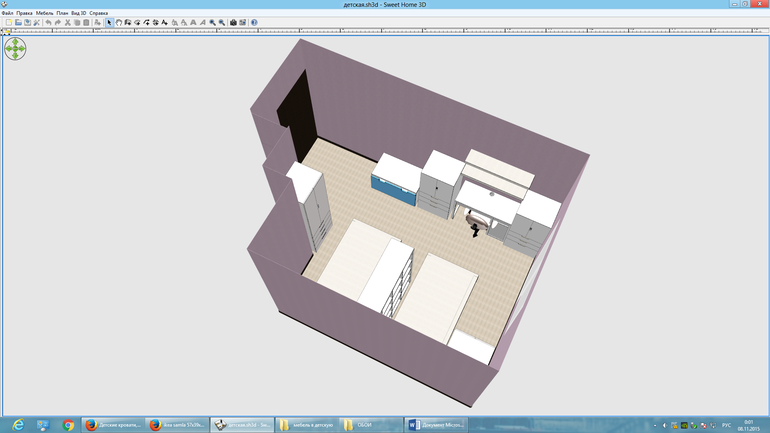Click the green 3D navigation arrows control
The width and height of the screenshot is (770, 433).
coord(15,47)
